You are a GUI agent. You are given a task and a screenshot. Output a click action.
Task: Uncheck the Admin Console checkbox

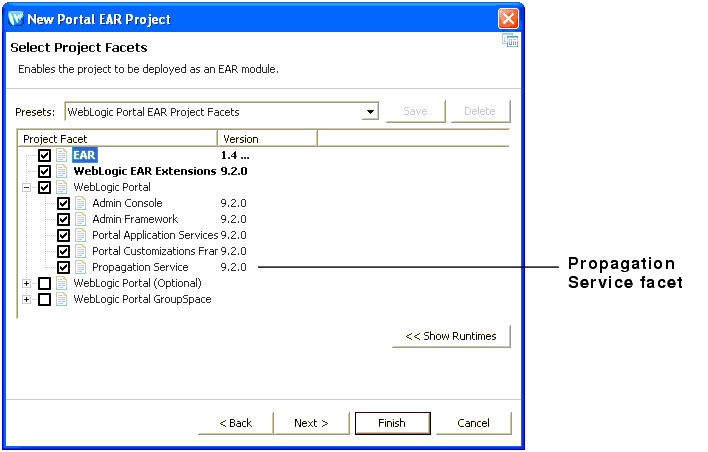click(x=63, y=203)
